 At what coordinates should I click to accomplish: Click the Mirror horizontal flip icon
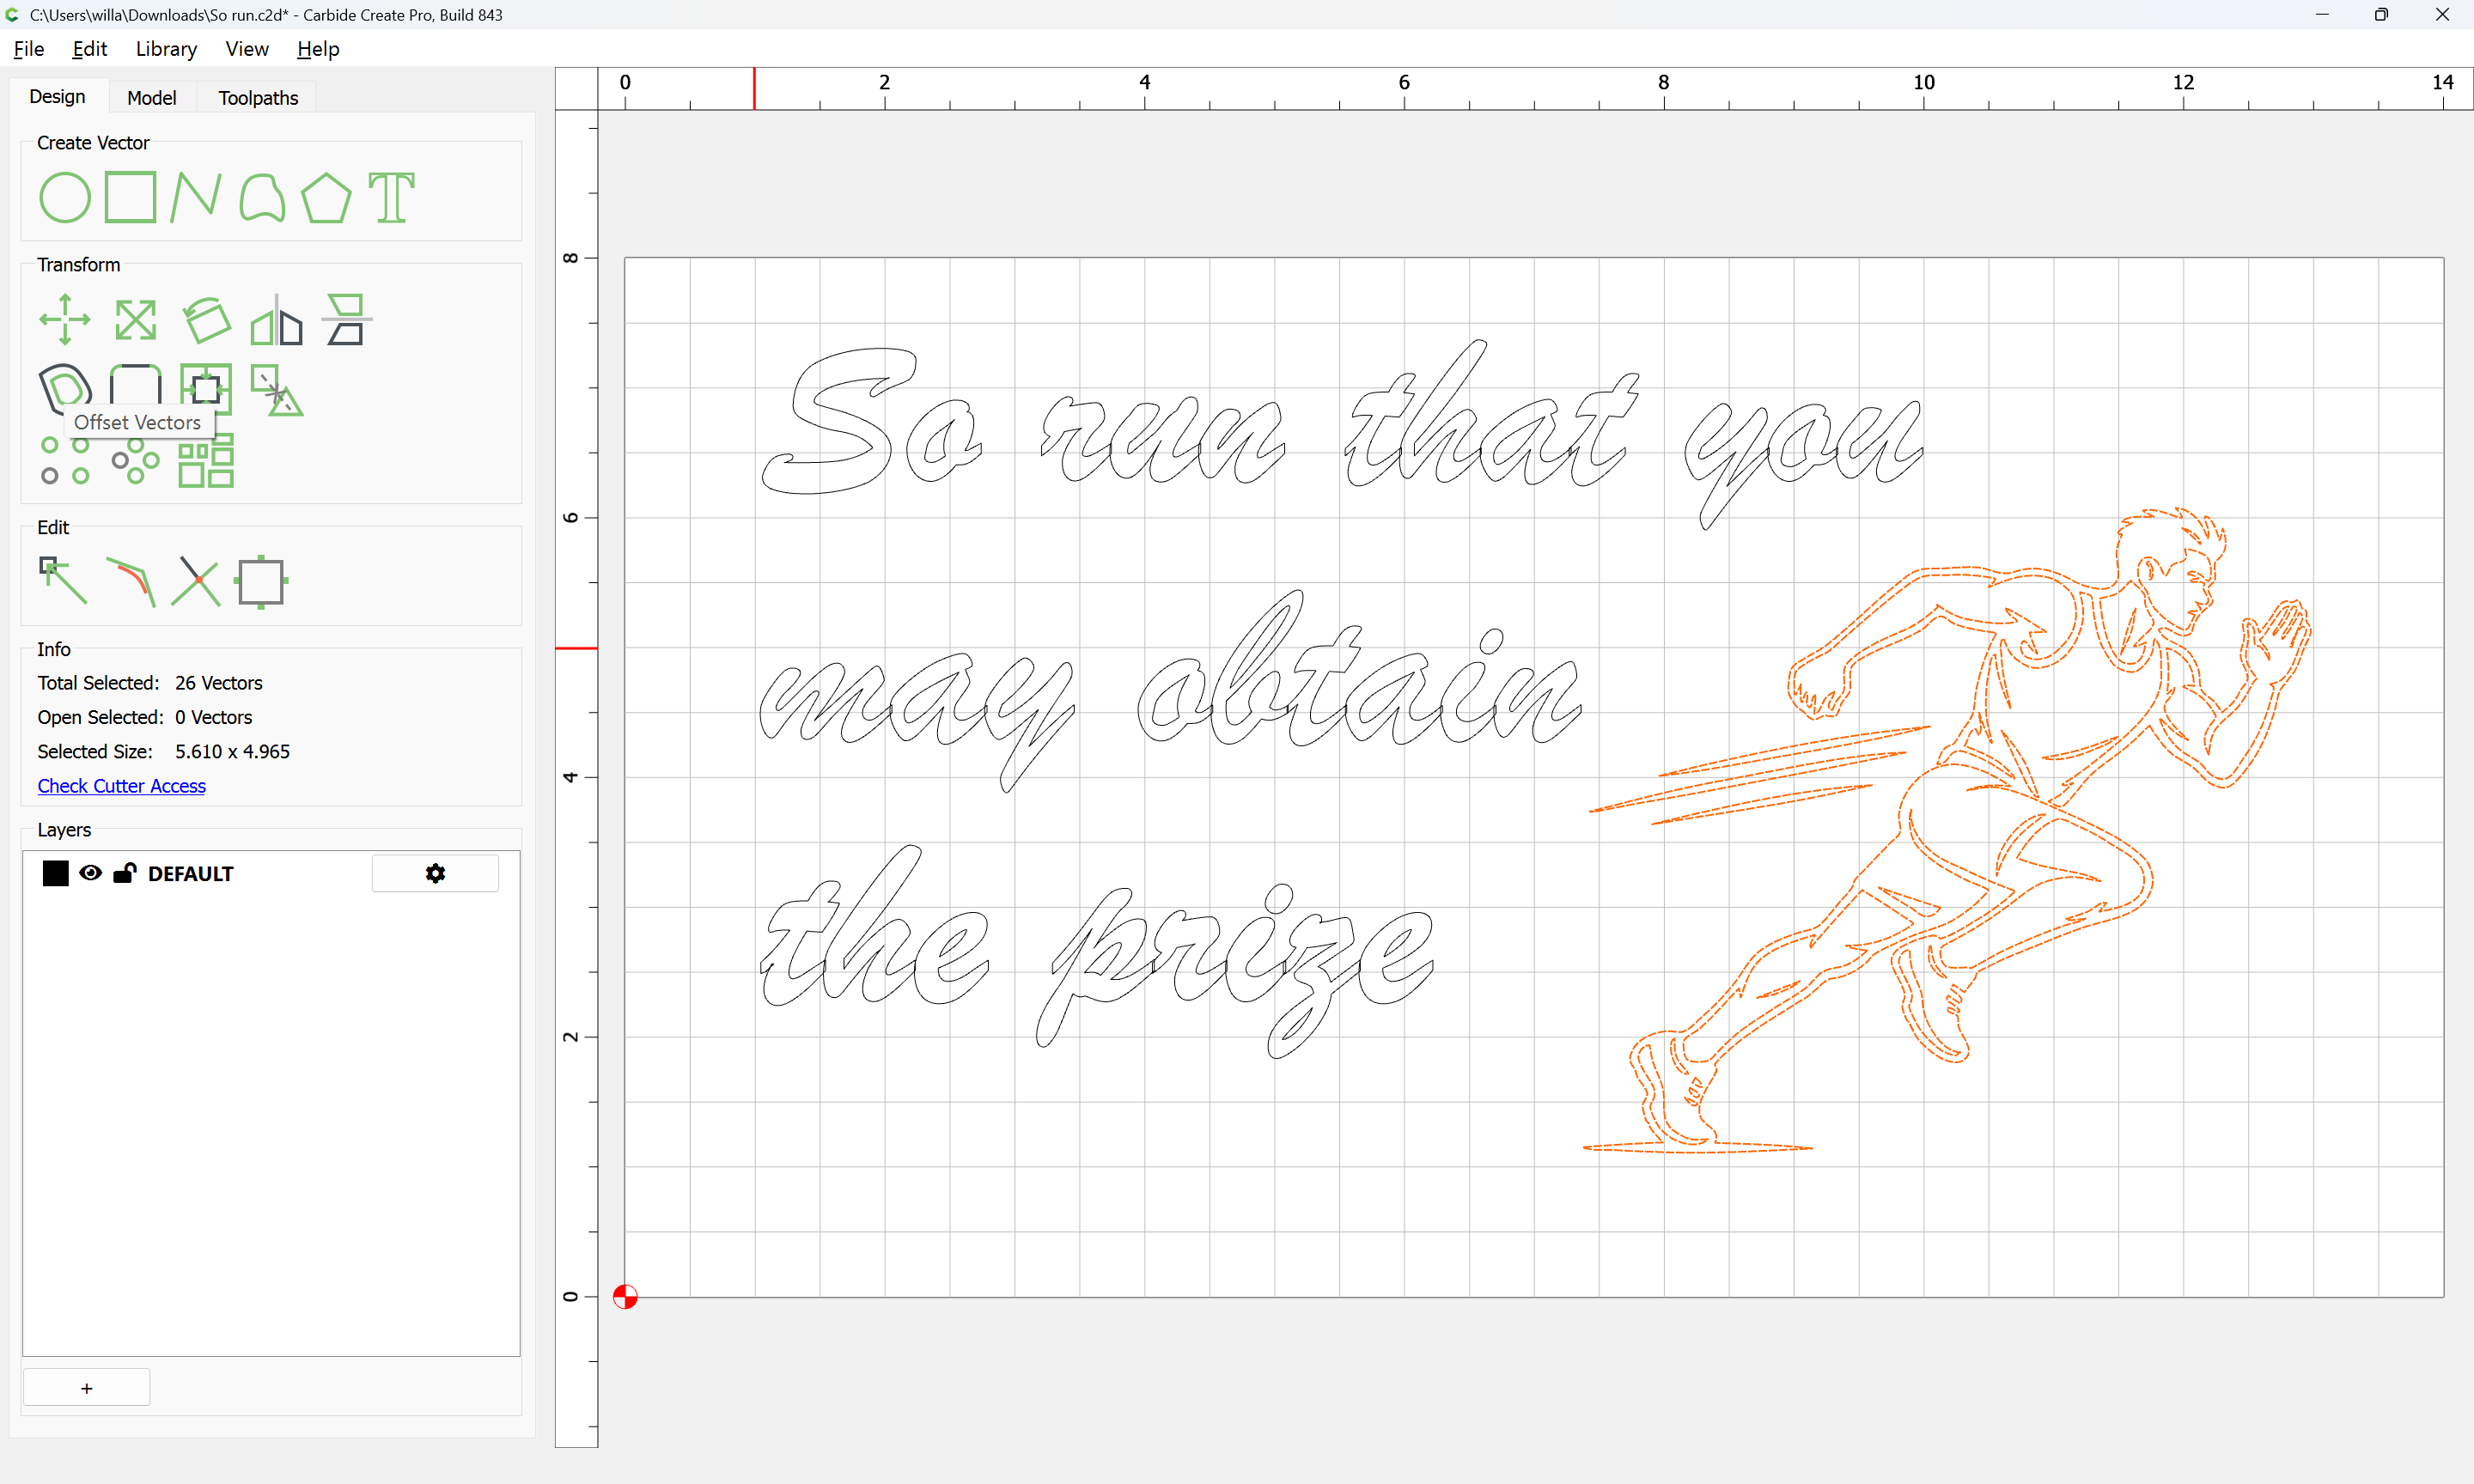point(276,320)
